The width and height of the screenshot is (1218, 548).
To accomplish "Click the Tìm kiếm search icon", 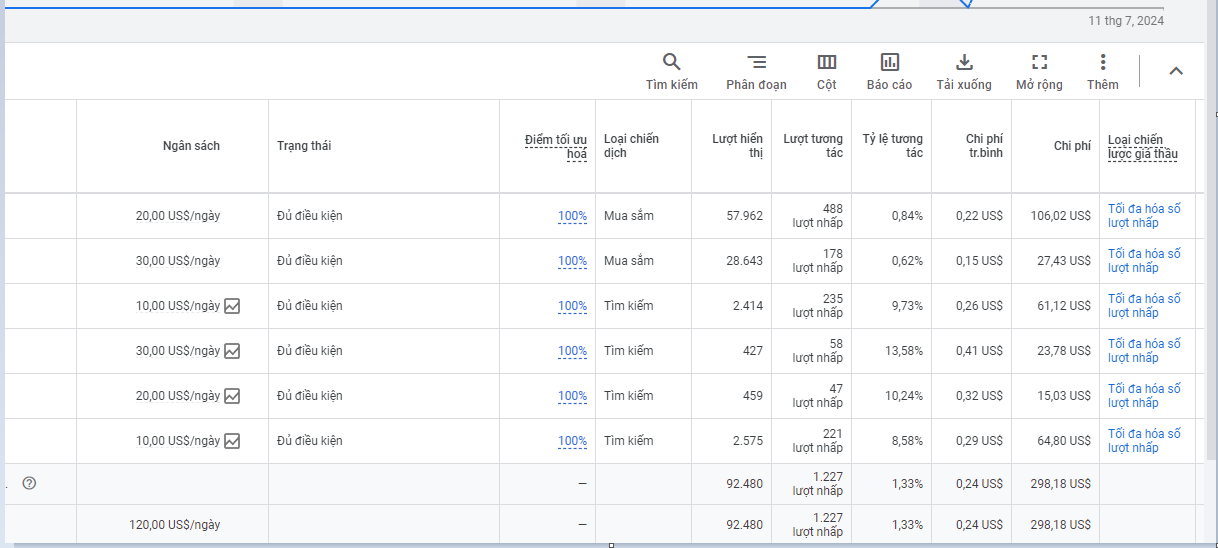I will click(671, 63).
